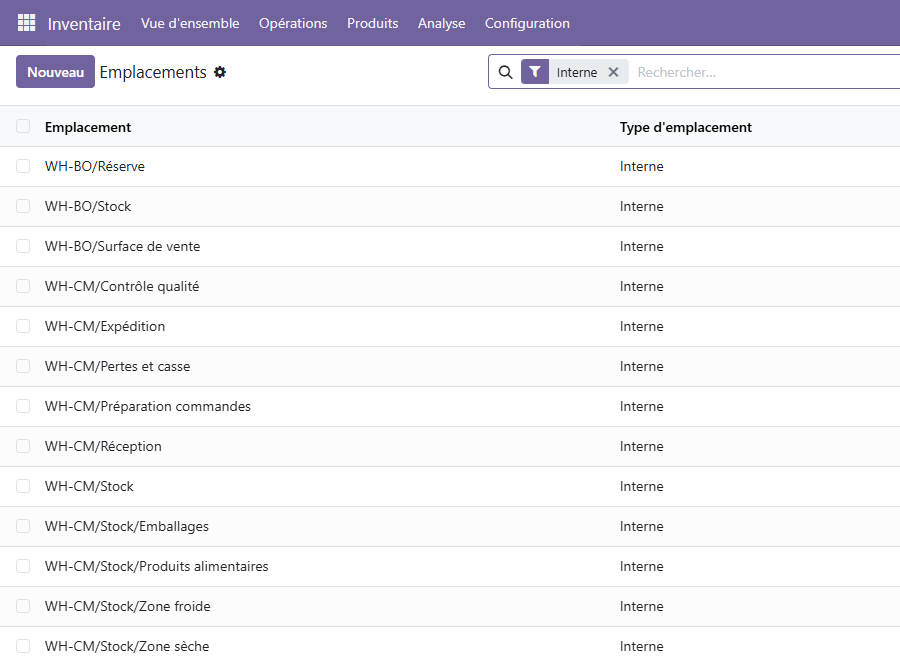Check the WH-CM/Pertes et casse checkbox
Viewport: 900px width, 665px height.
click(x=23, y=366)
